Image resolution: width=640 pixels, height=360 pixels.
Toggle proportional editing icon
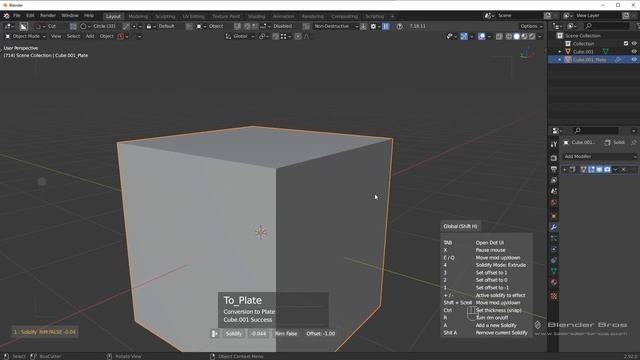click(x=298, y=36)
